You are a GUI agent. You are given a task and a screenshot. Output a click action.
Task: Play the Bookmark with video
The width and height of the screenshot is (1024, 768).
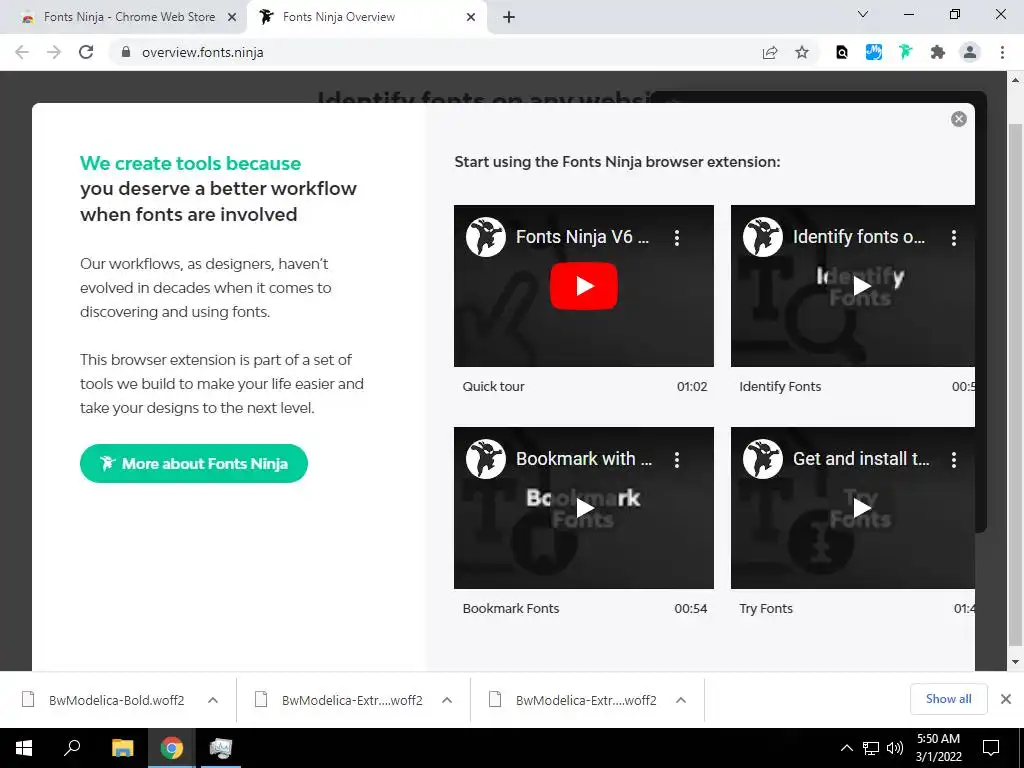coord(584,508)
